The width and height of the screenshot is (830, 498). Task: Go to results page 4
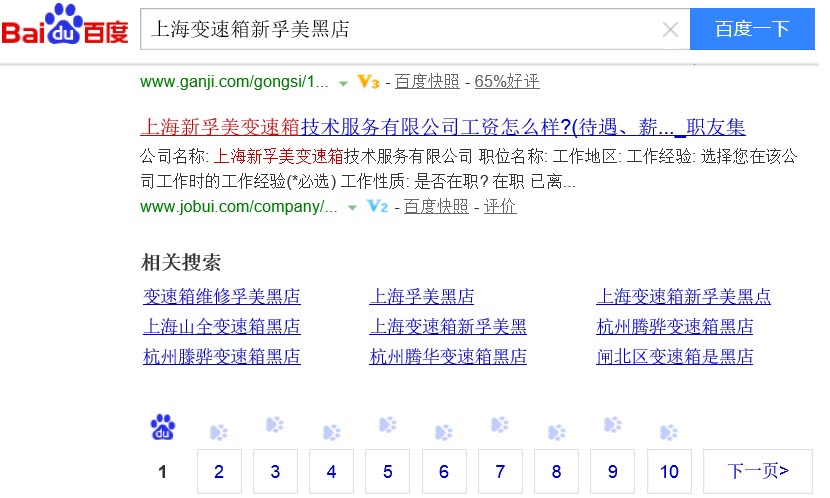(331, 472)
